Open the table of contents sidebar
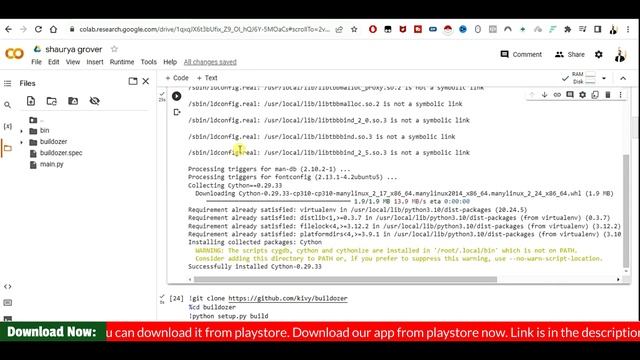640x360 pixels. coord(7,83)
